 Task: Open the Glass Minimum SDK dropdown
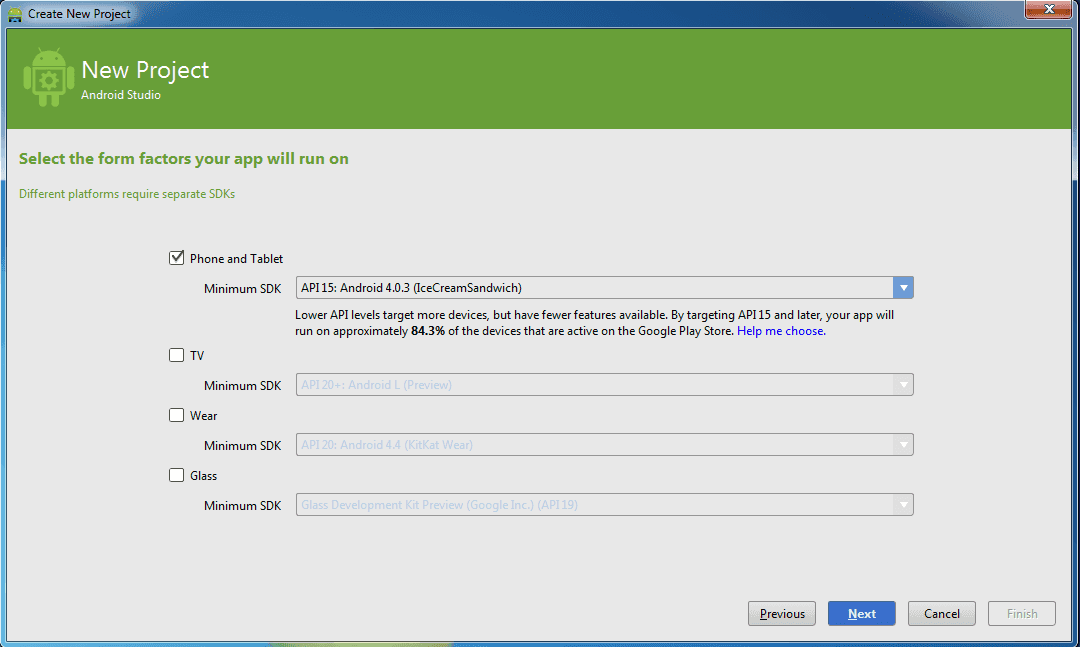[x=604, y=504]
